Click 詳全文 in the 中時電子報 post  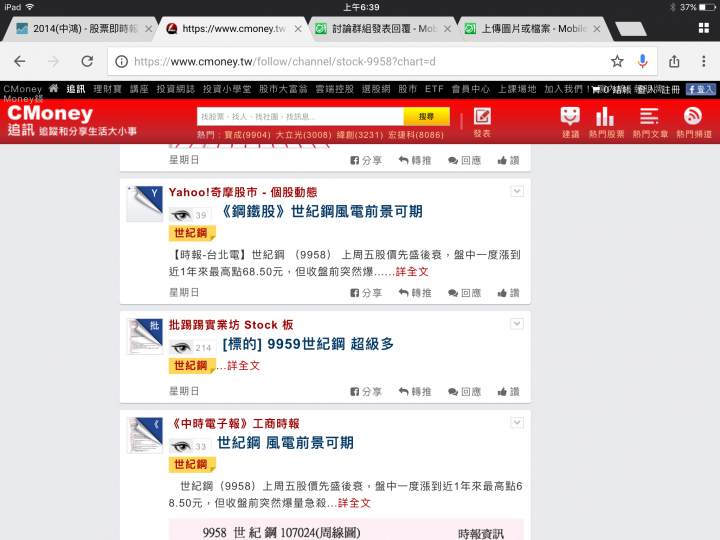[354, 503]
